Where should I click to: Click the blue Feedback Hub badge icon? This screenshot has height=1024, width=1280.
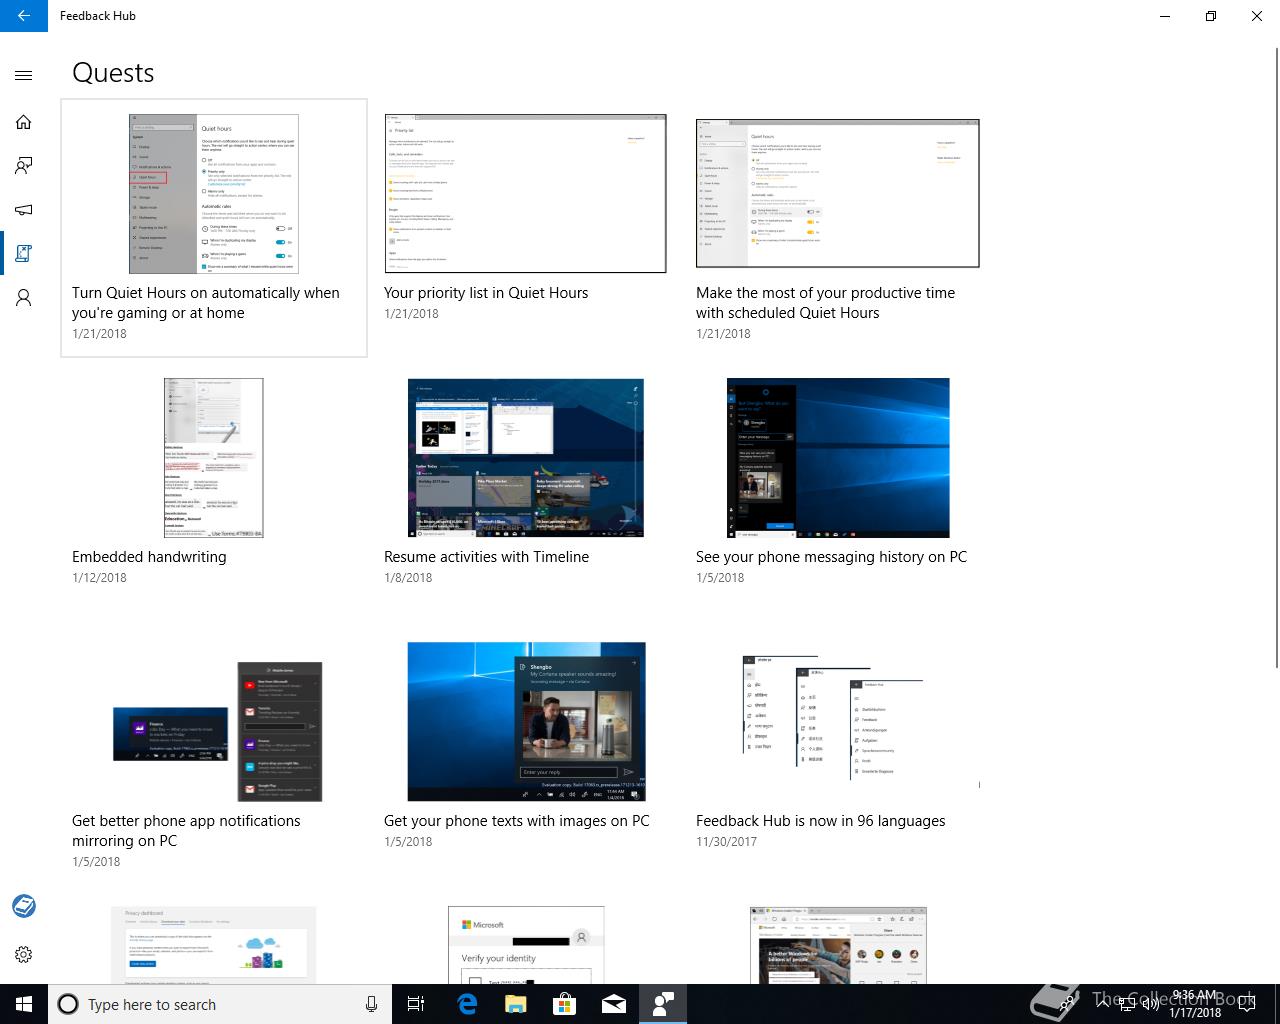[24, 906]
